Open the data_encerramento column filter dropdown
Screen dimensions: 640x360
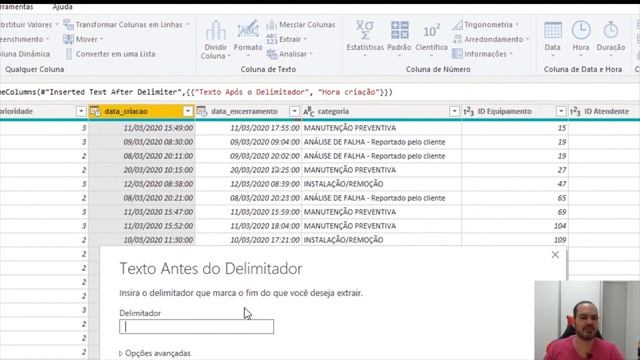[294, 111]
